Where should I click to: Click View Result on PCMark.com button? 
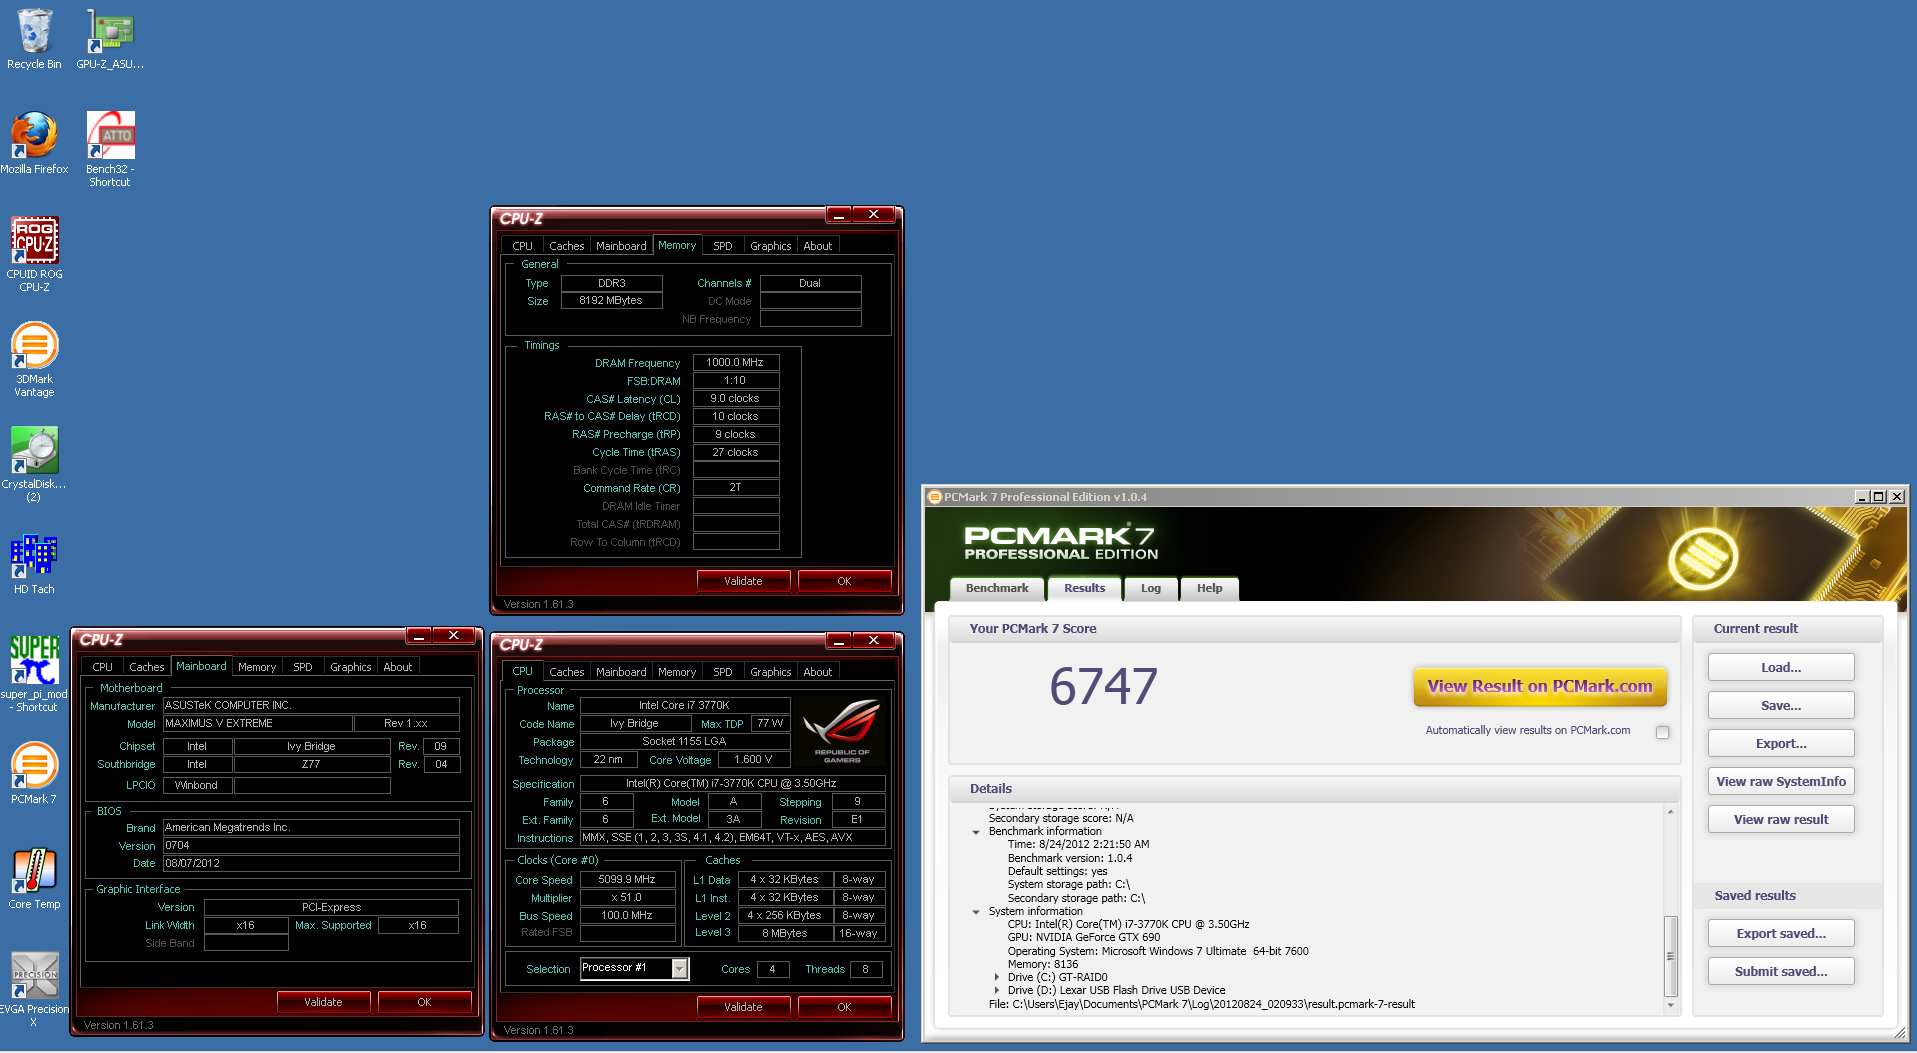tap(1540, 686)
